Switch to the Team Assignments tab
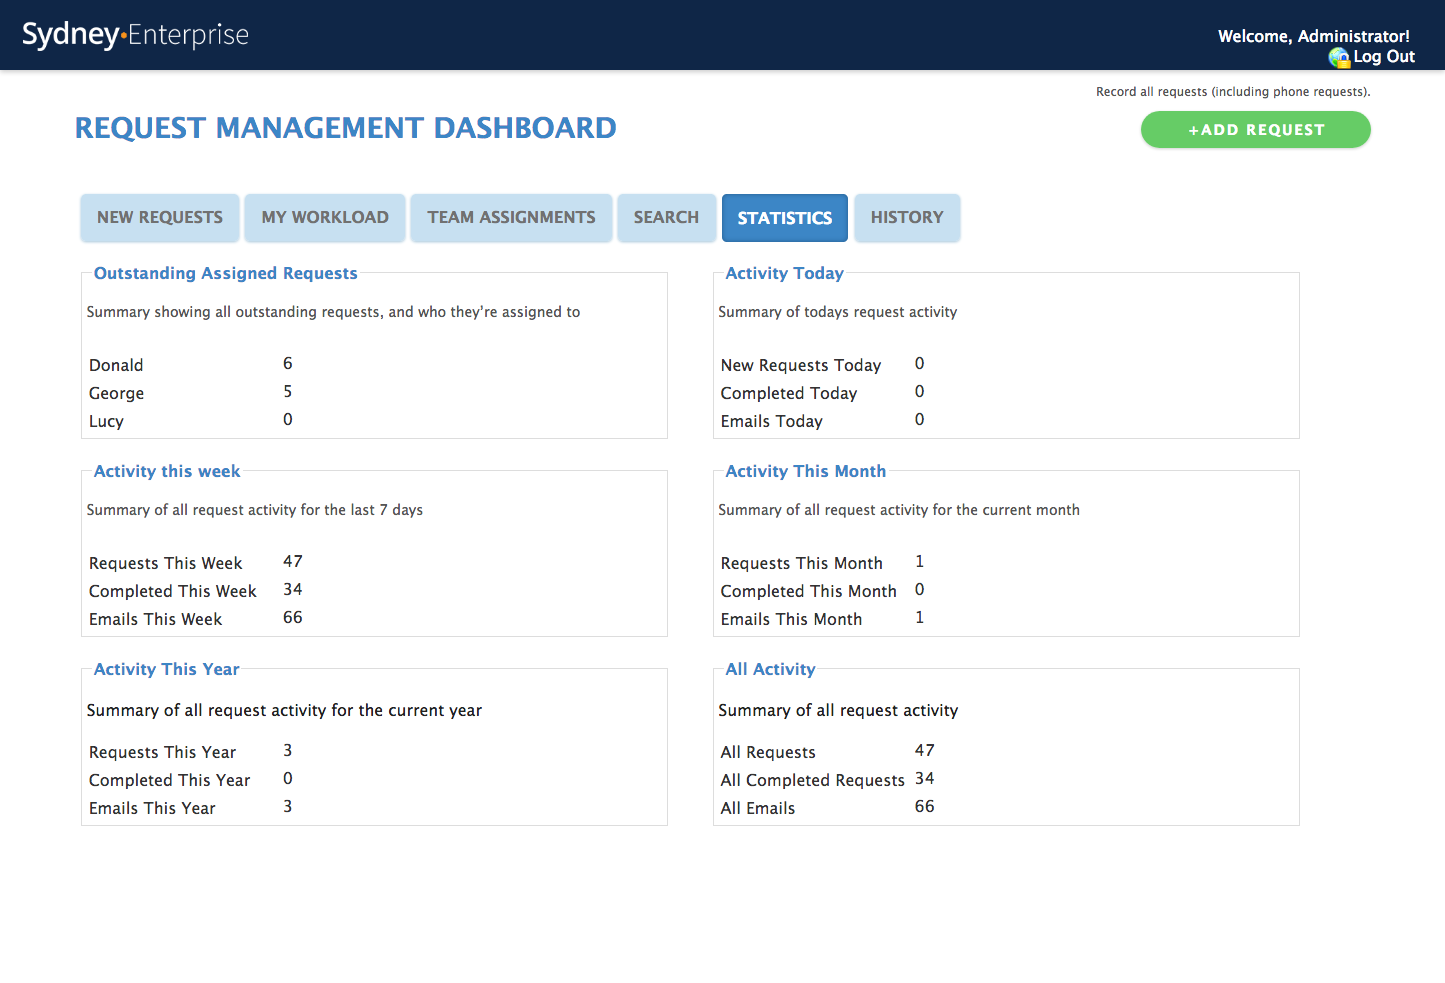Image resolution: width=1445 pixels, height=983 pixels. point(510,217)
